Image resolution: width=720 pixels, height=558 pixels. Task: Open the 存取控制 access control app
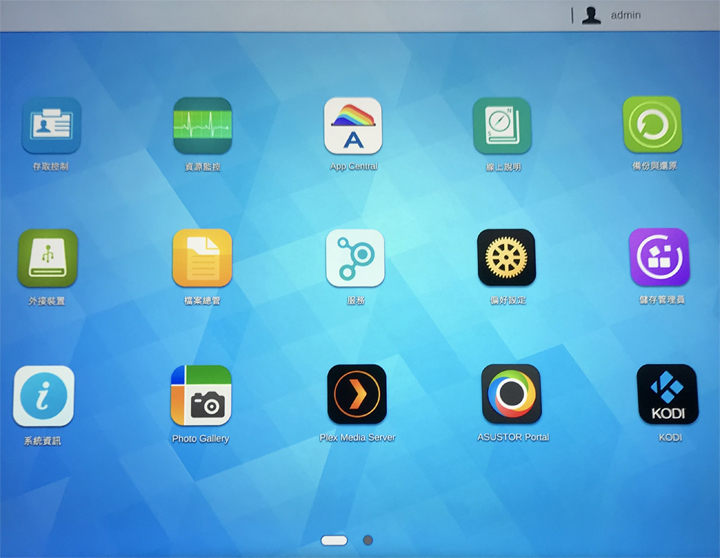(51, 125)
